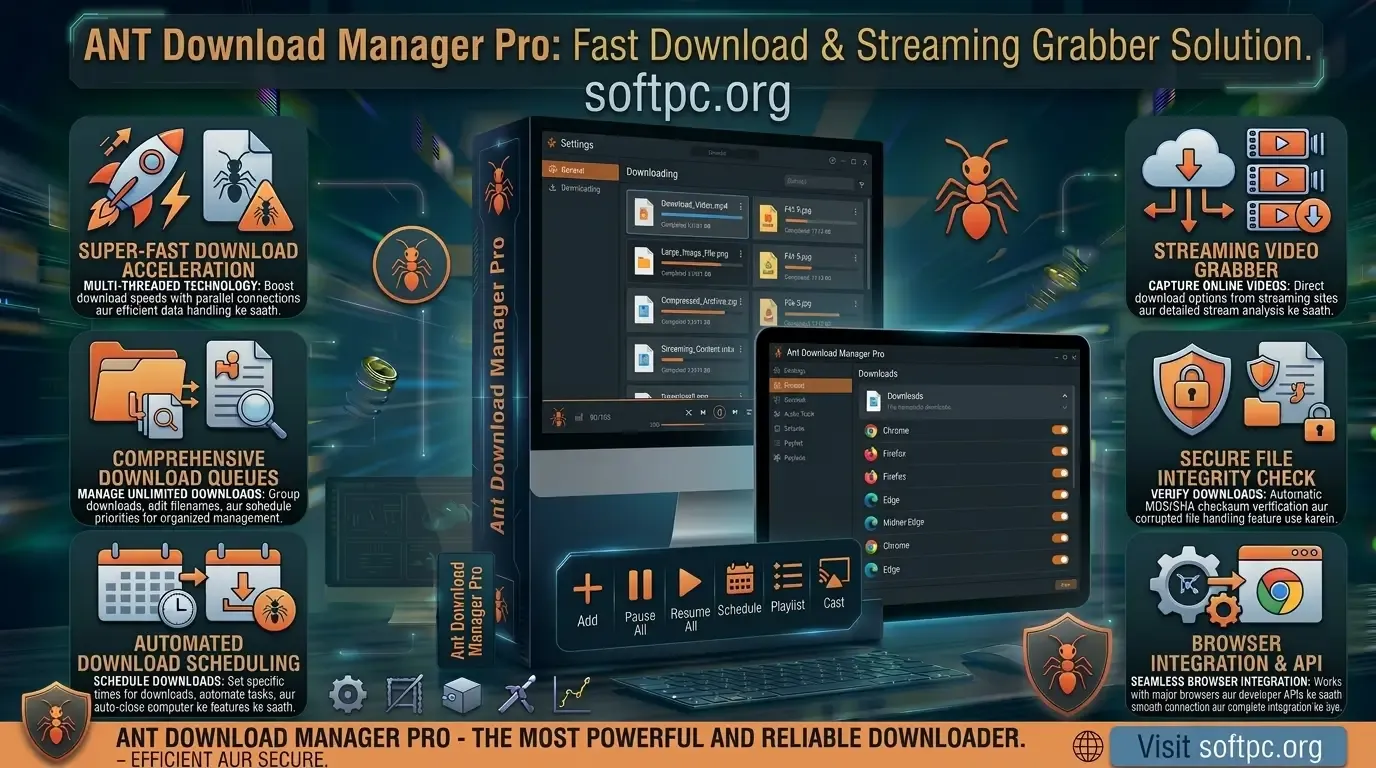This screenshot has width=1376, height=768.
Task: Click the Pause All icon
Action: pyautogui.click(x=640, y=585)
